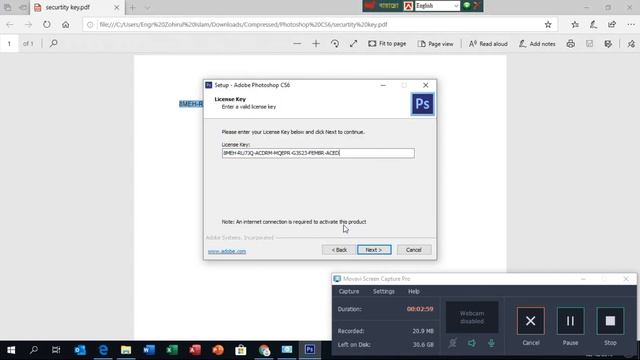The image size is (640, 360).
Task: Launch Word from taskbar
Action: (149, 350)
